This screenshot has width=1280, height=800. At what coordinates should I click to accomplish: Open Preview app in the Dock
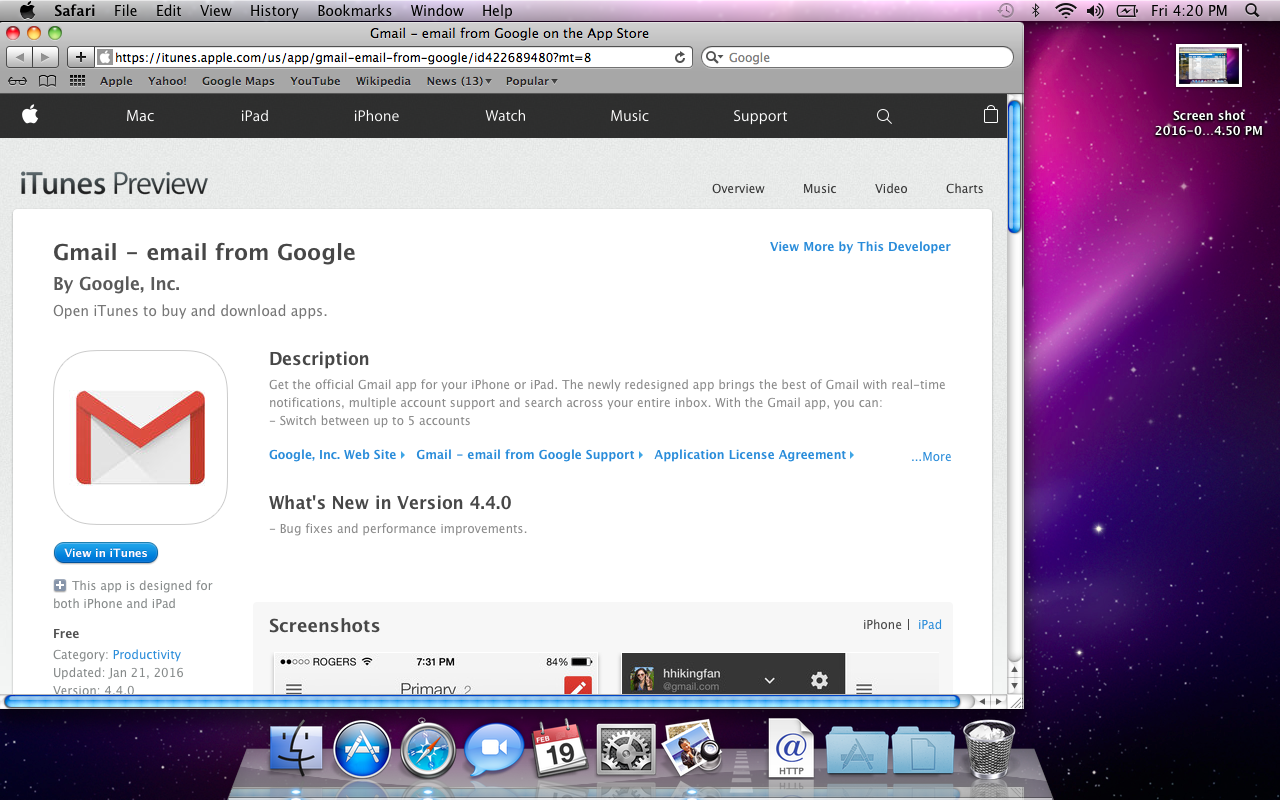(x=692, y=748)
